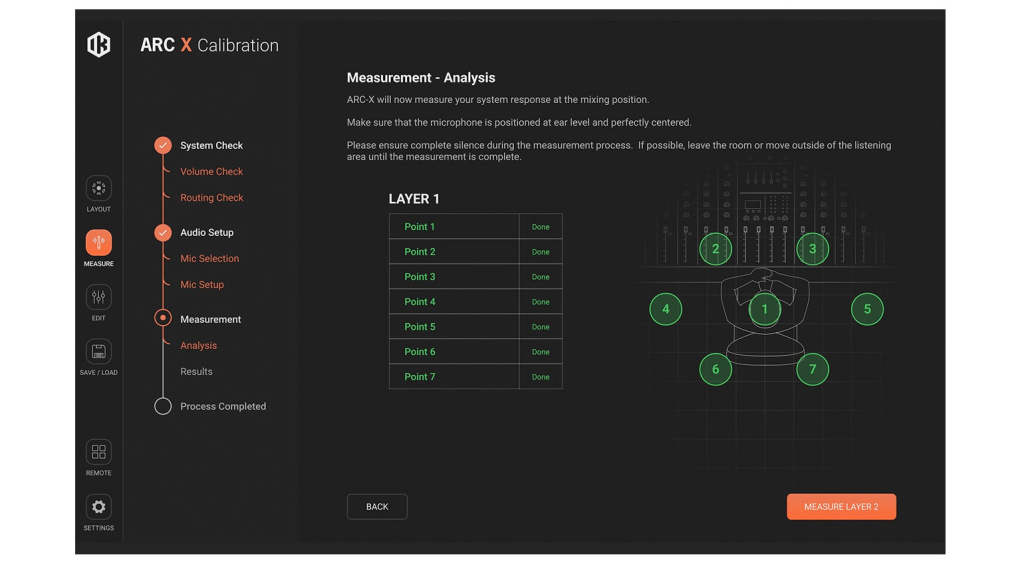Open the Edit sliders icon

point(99,297)
